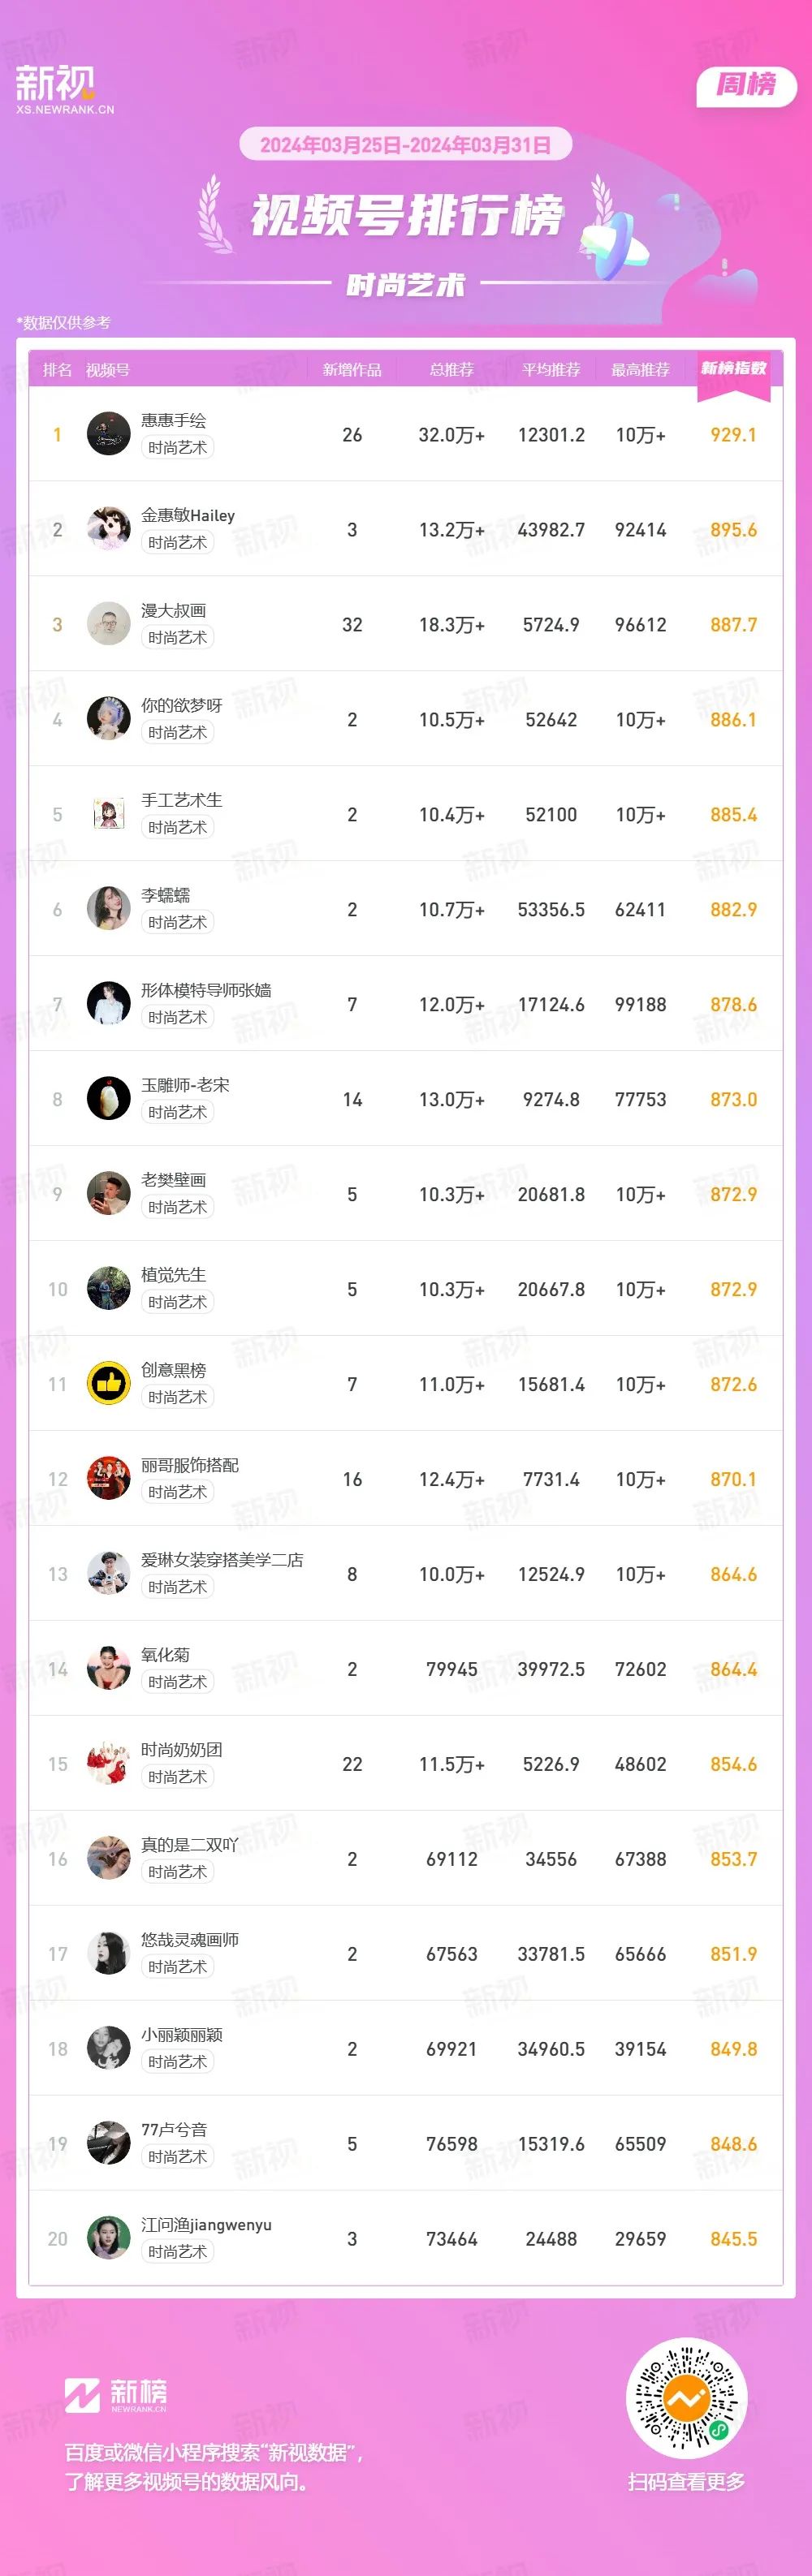Screen dimensions: 812x2576
Task: Open the 手工艺术生 account name
Action: pos(182,800)
